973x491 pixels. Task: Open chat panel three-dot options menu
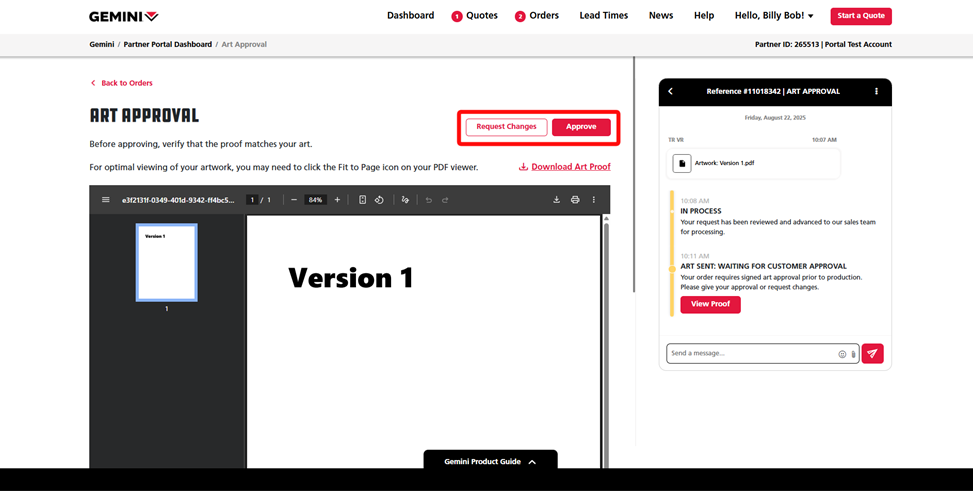[877, 92]
